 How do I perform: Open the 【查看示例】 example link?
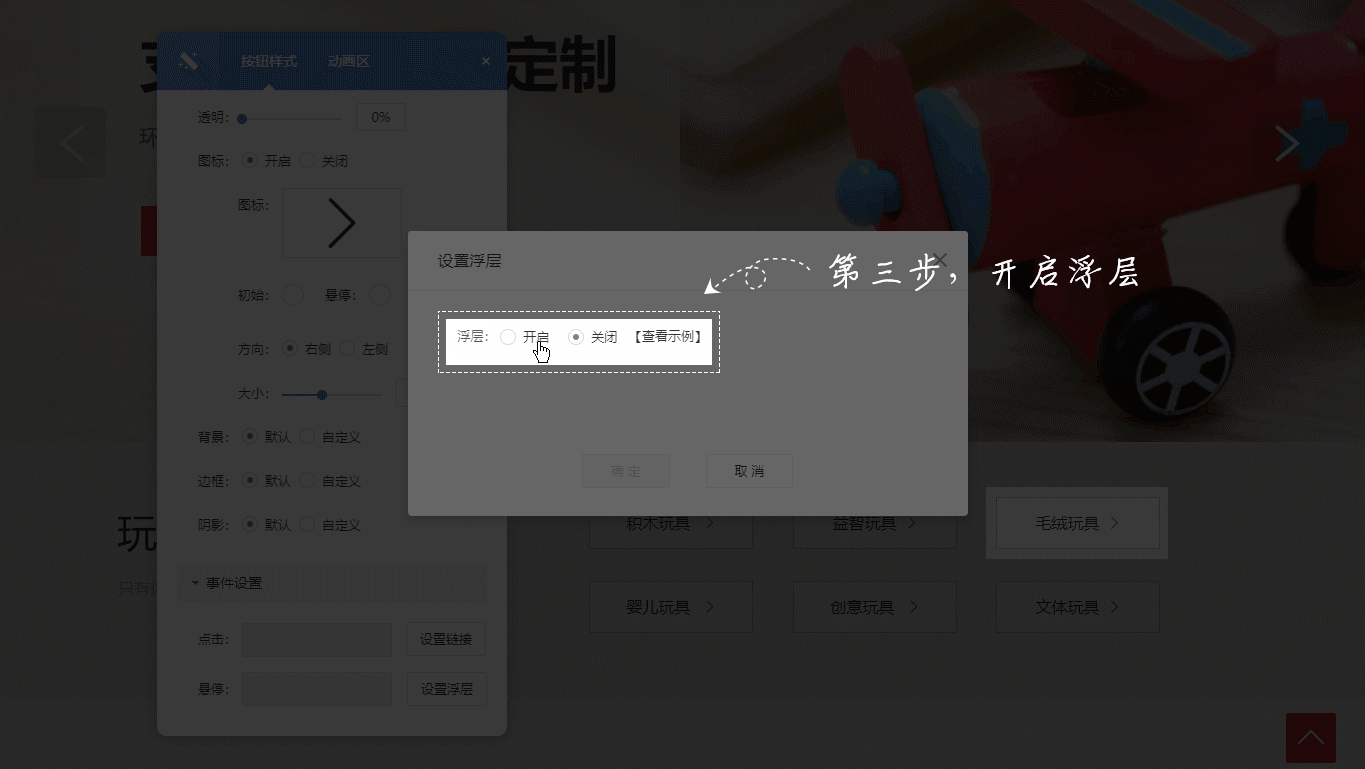click(668, 337)
